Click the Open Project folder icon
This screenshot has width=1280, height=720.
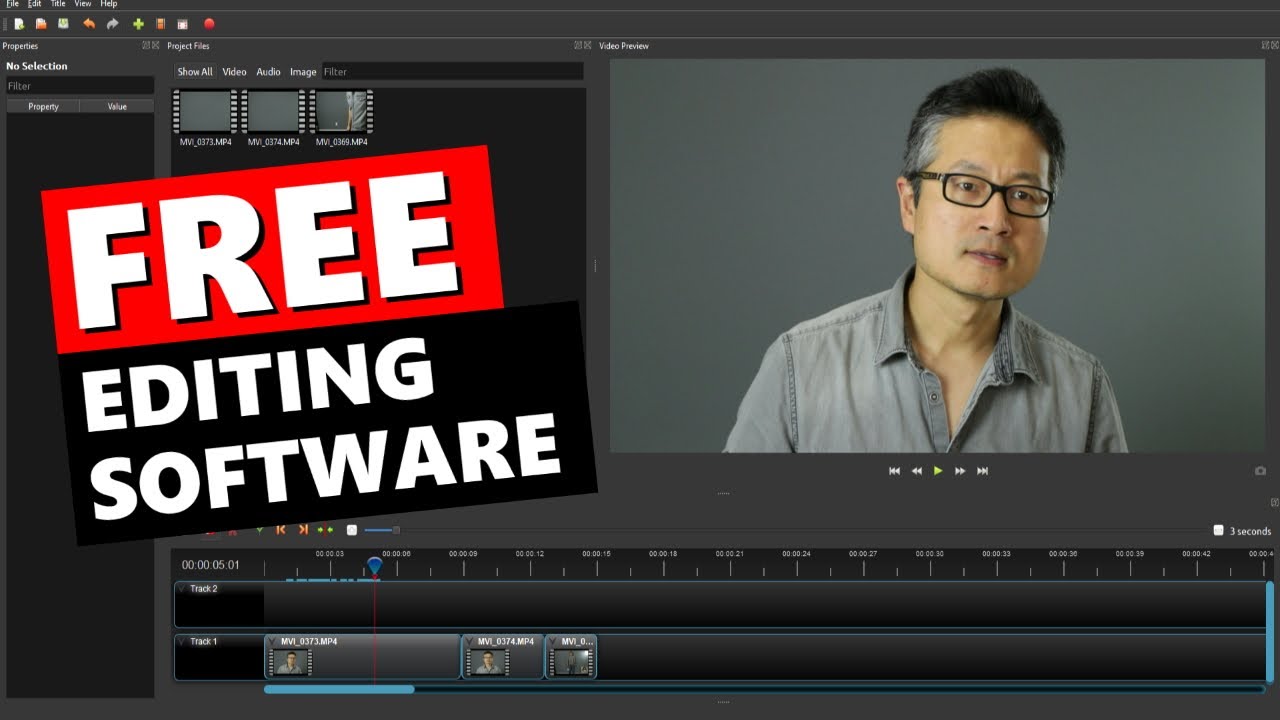click(41, 23)
